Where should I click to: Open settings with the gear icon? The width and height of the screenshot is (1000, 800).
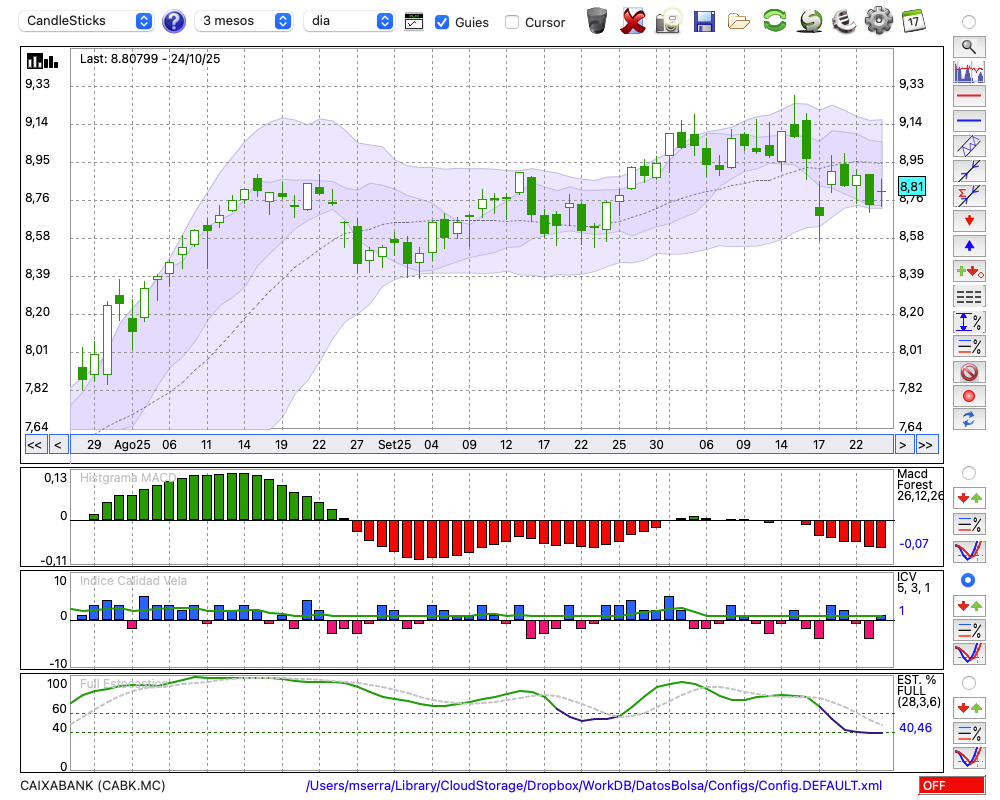pyautogui.click(x=879, y=20)
